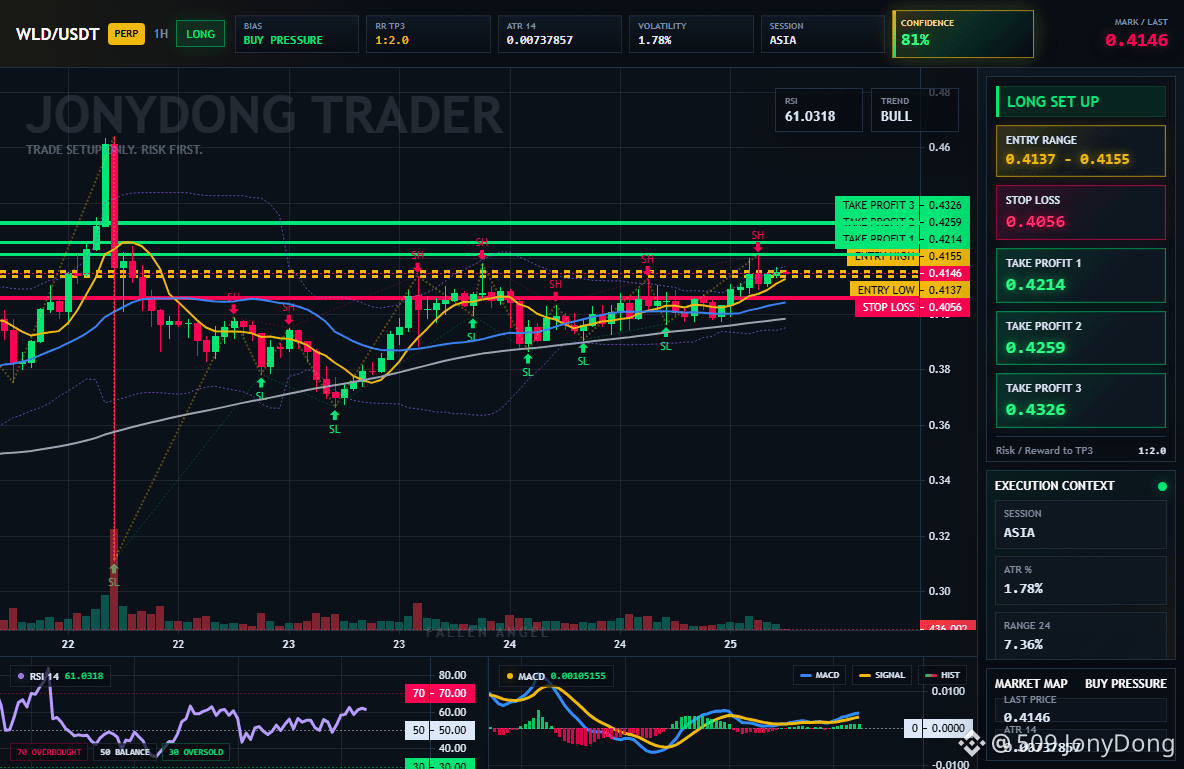
Task: Click the Take Profit 1 card in side panel
Action: (1081, 275)
